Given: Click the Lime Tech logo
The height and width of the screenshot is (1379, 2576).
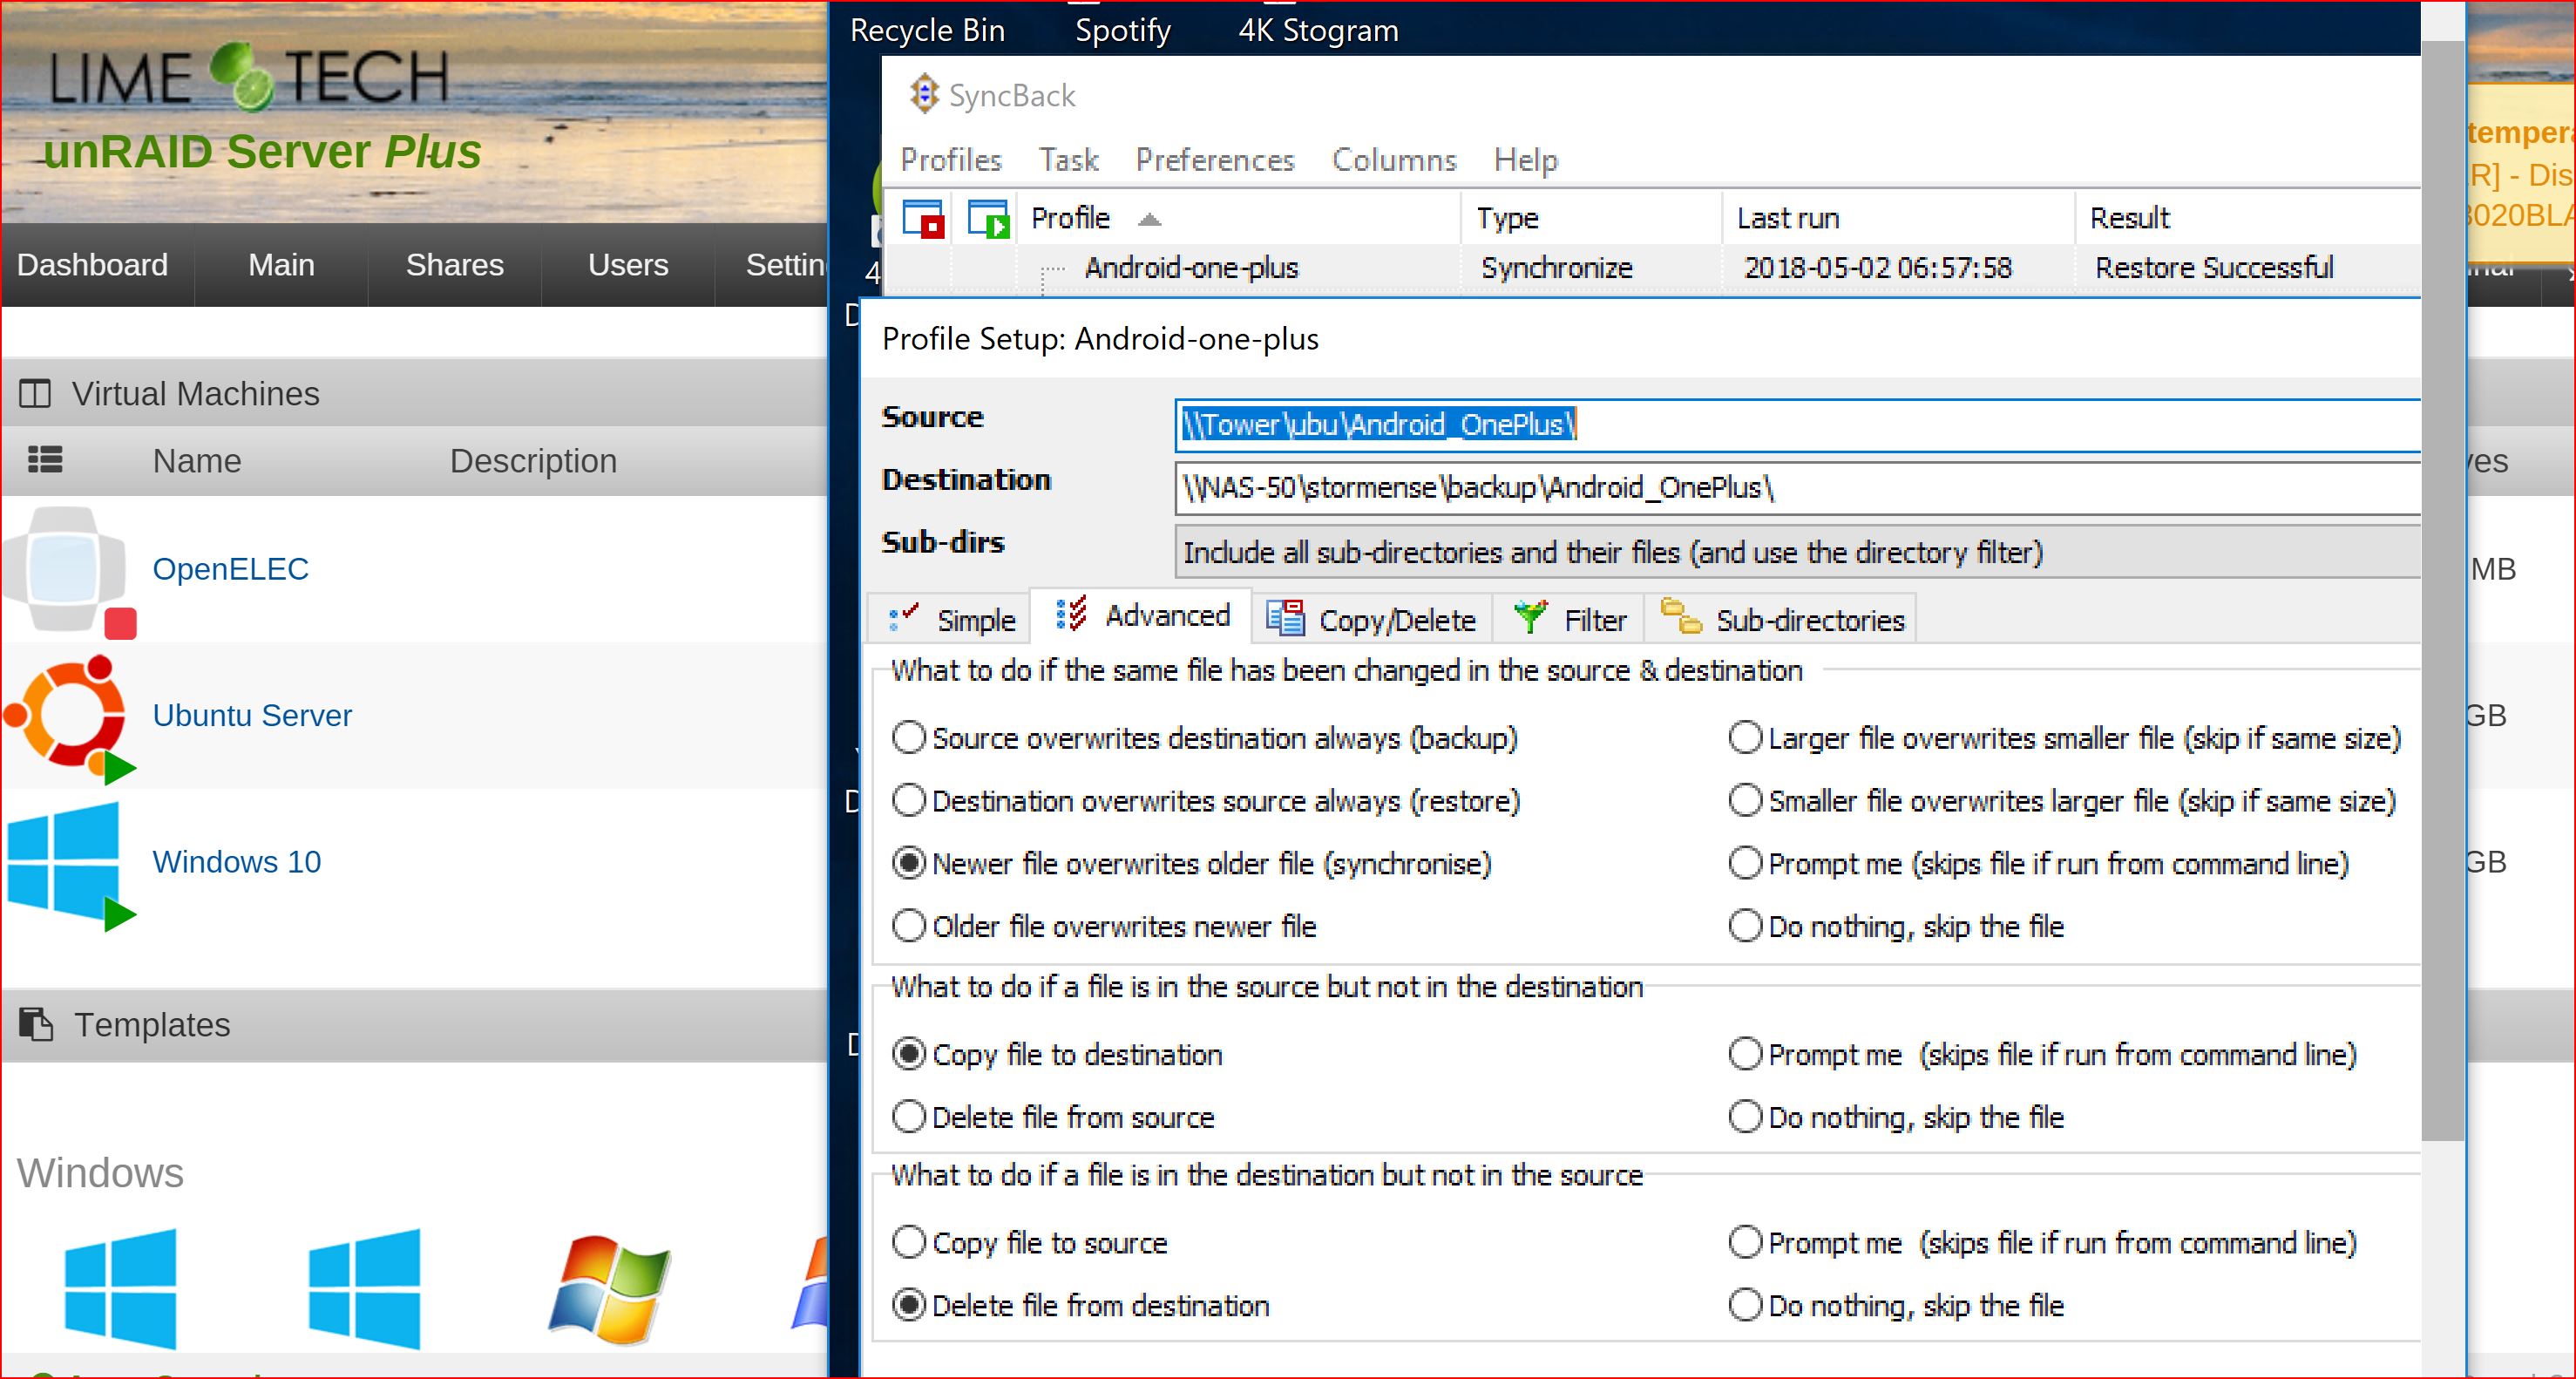Looking at the screenshot, I should click(x=250, y=76).
